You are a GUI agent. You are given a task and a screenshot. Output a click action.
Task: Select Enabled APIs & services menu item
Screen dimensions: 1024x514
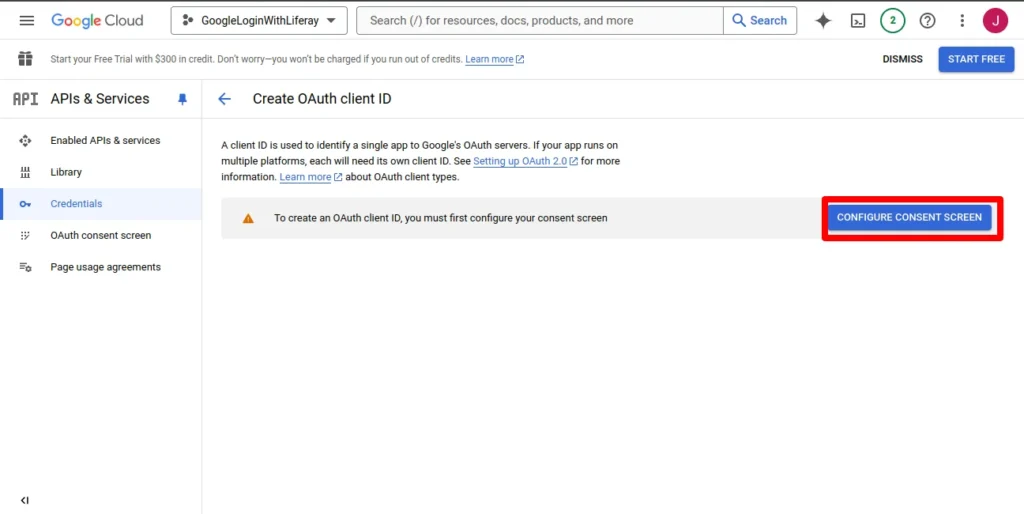click(105, 141)
